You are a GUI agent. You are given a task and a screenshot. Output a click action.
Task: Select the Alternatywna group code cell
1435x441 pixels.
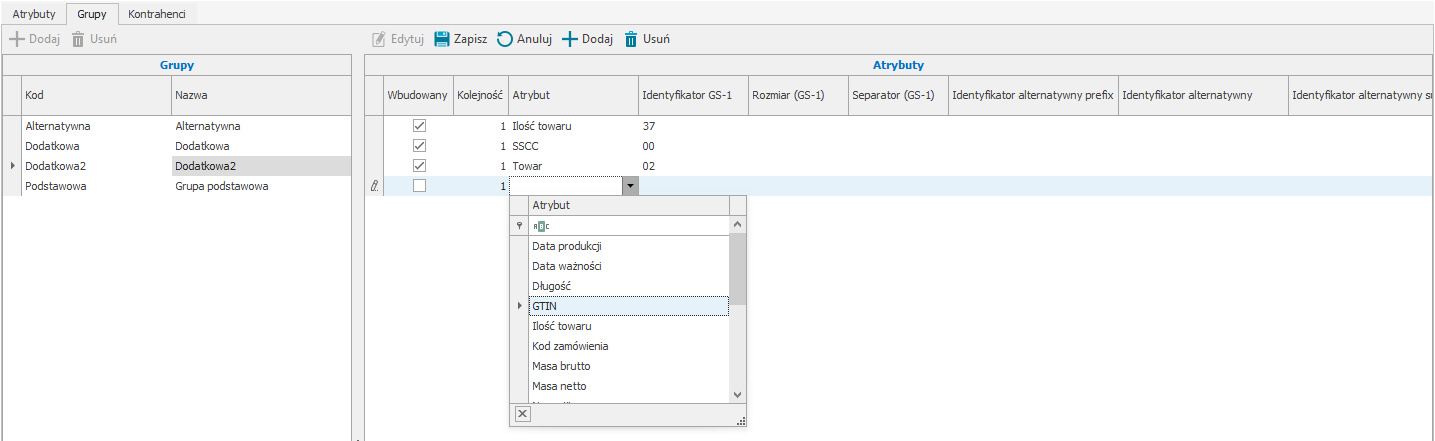[x=96, y=126]
